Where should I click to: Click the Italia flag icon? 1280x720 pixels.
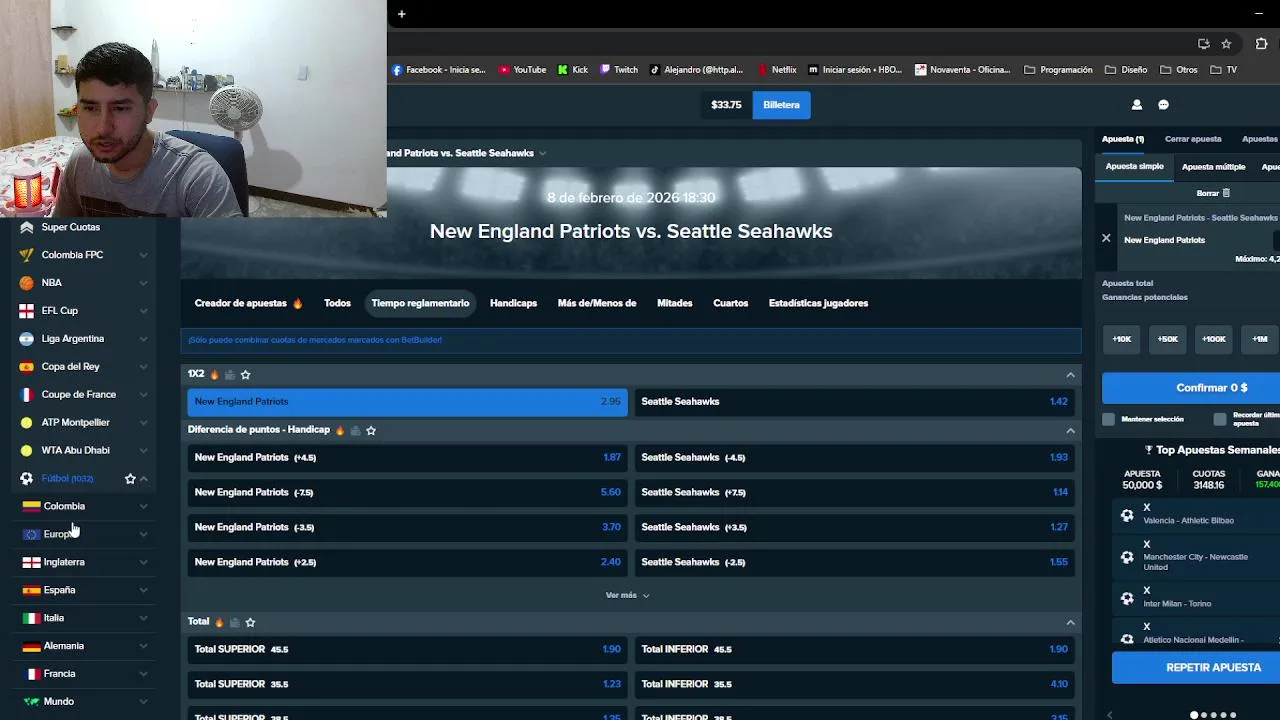coord(31,618)
